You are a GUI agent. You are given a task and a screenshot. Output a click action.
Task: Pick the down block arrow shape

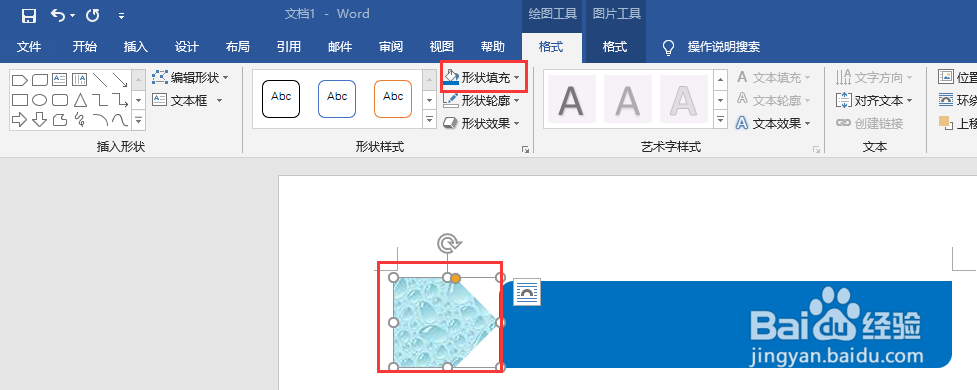40,120
